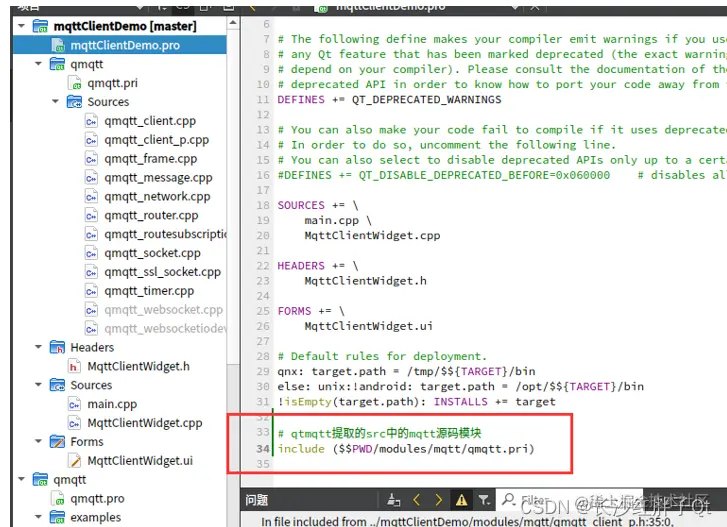
Task: Click 'HEADERS += \' in the editor
Action: (318, 266)
